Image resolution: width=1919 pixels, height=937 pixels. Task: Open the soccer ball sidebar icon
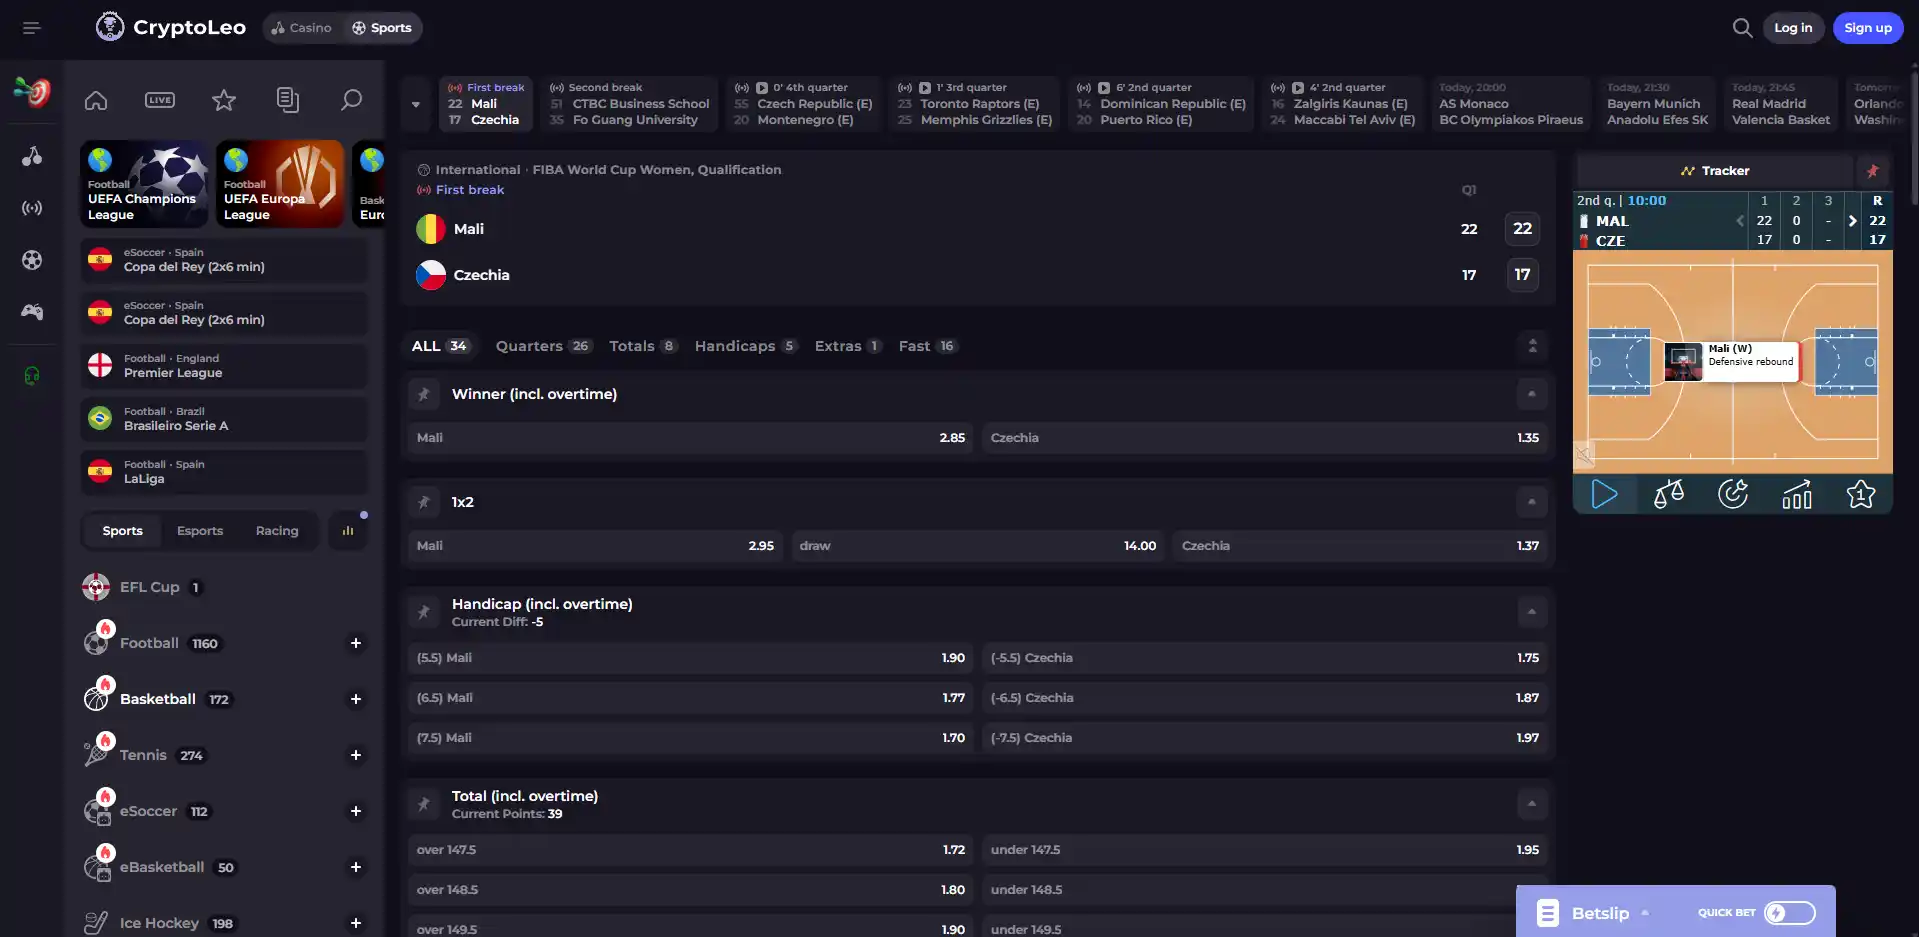[x=32, y=260]
